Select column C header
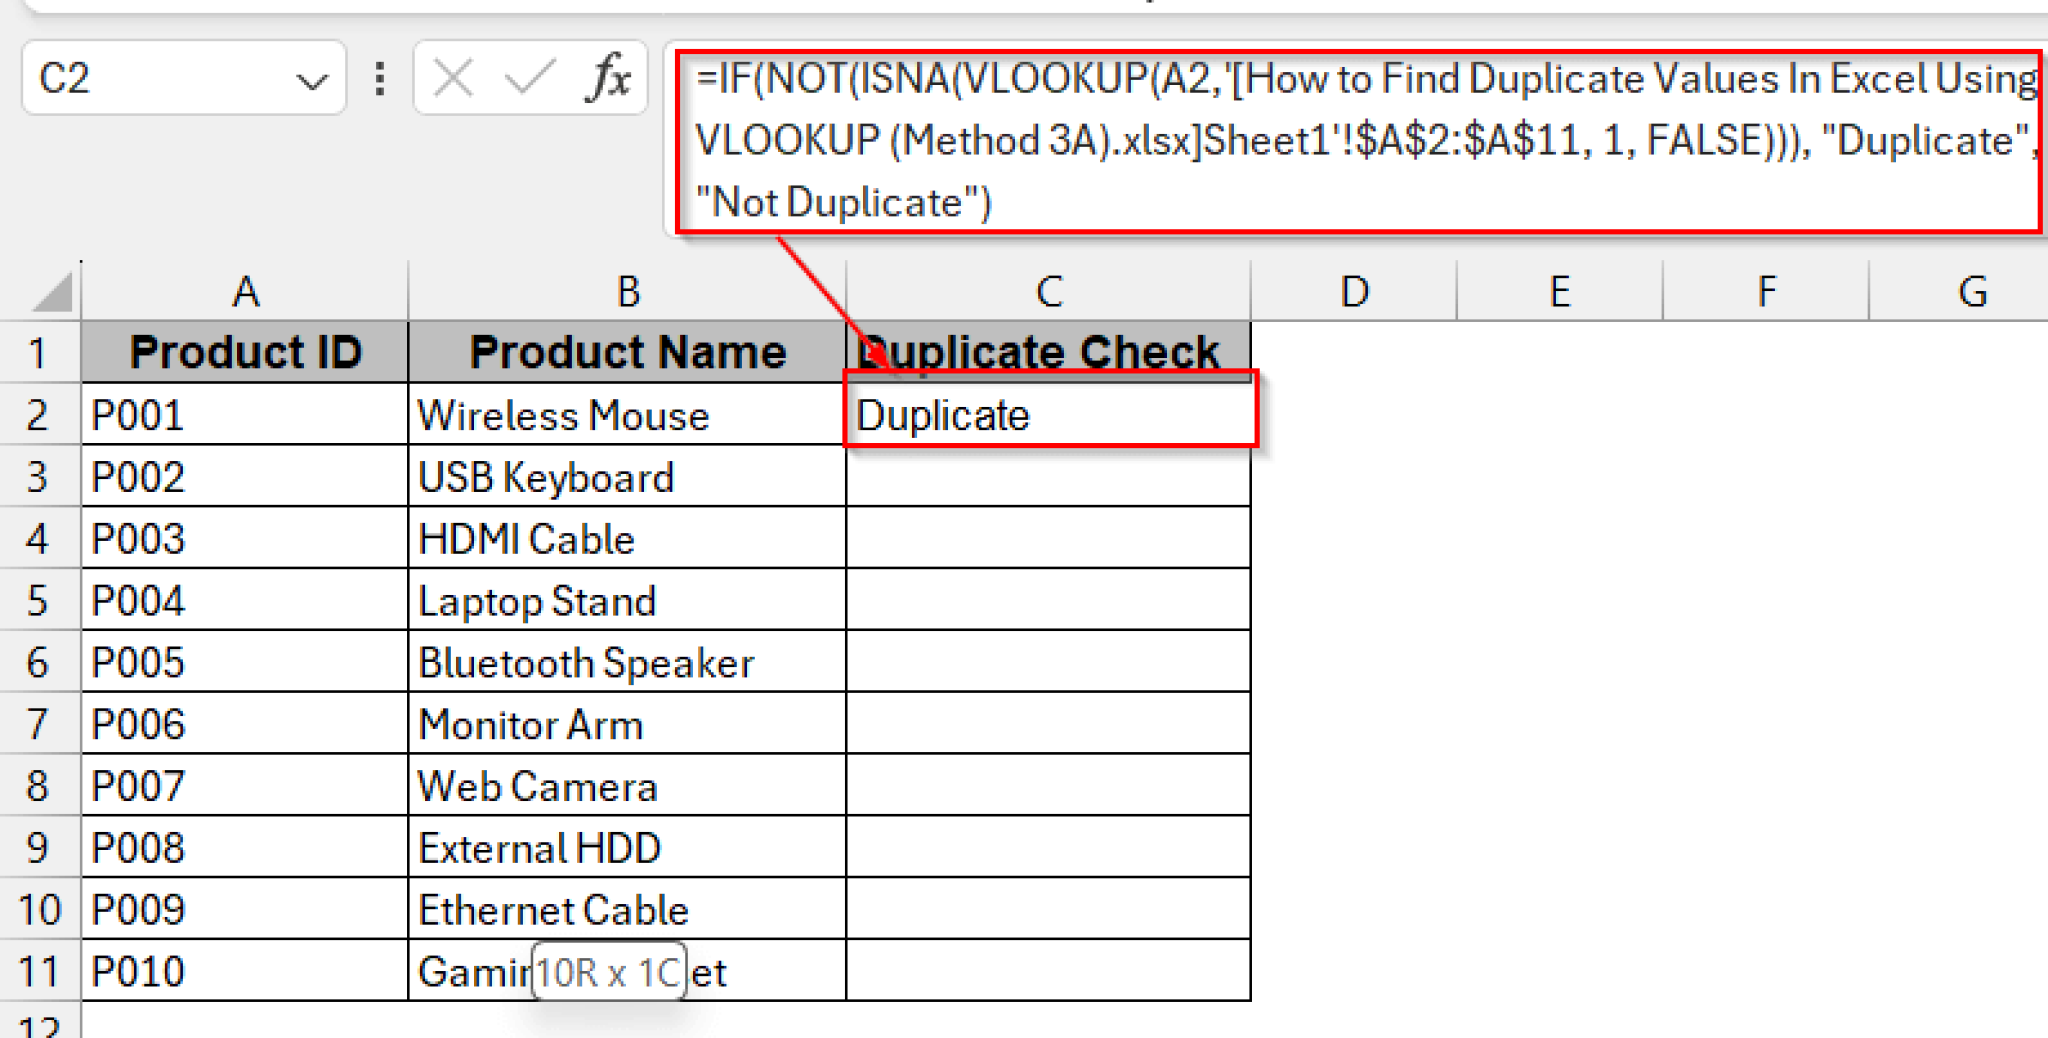2048x1038 pixels. 1048,292
